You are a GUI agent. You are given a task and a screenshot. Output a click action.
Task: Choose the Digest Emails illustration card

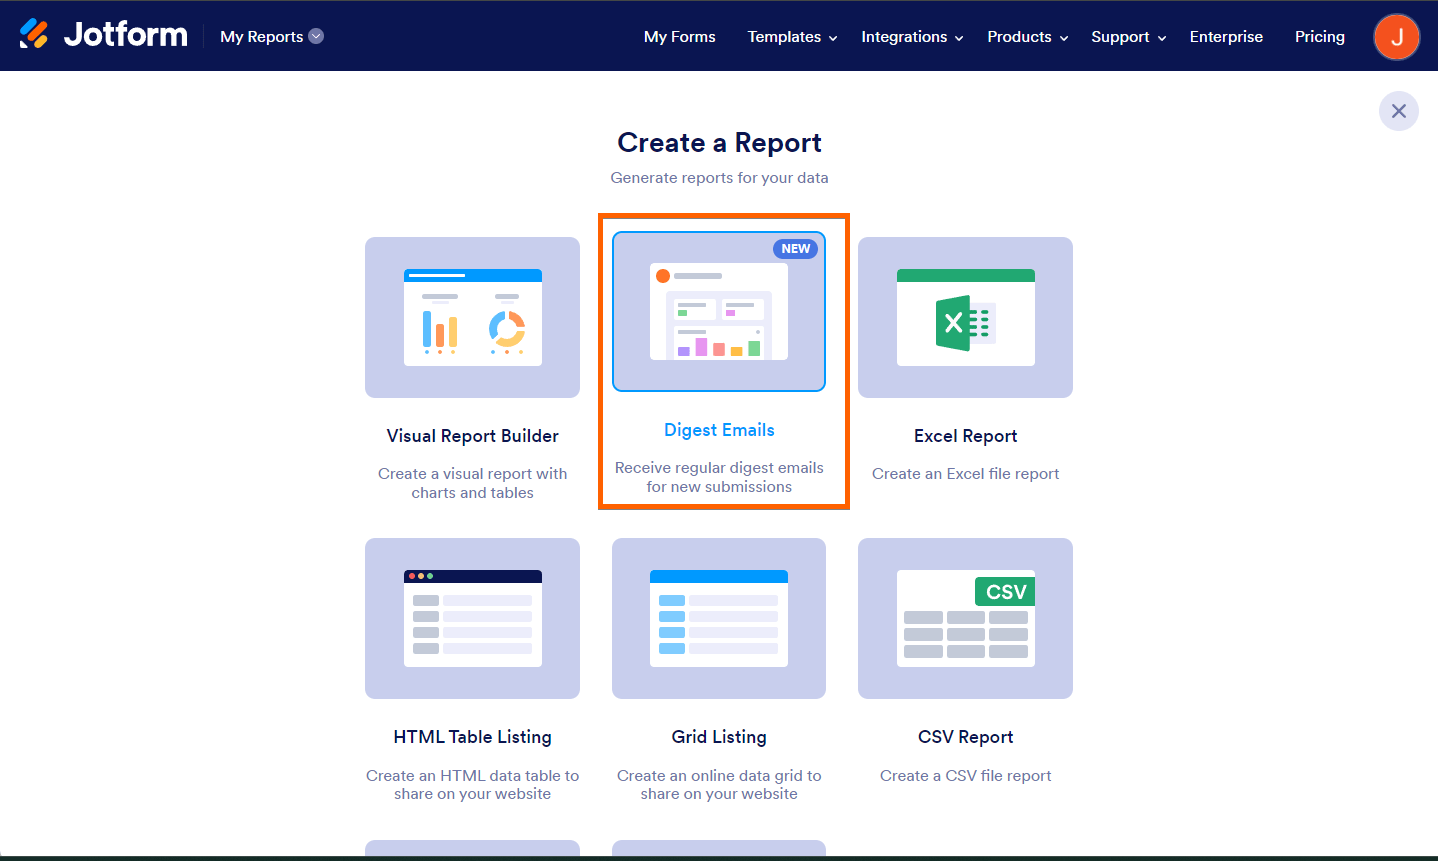click(x=719, y=311)
